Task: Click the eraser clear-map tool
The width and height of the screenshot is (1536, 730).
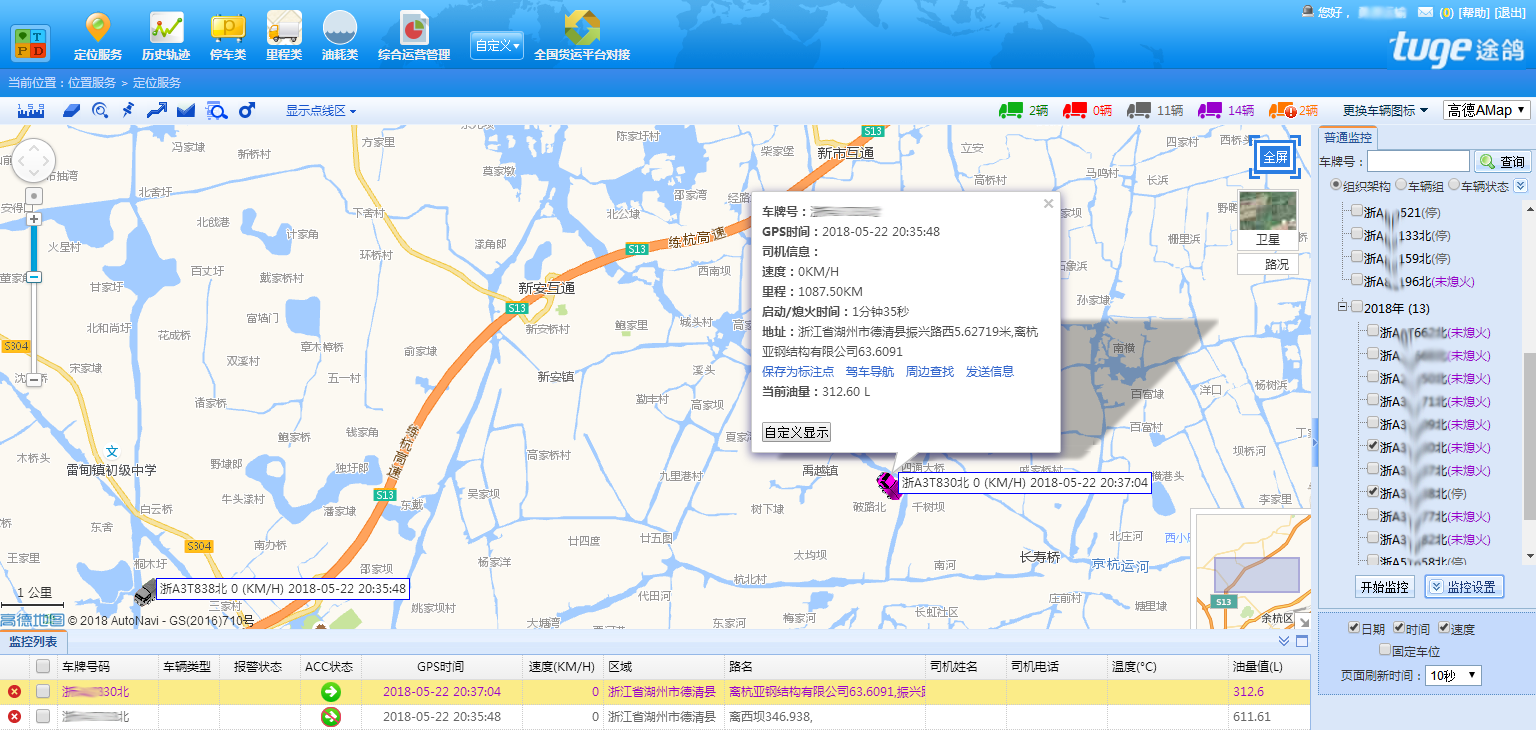Action: tap(71, 110)
